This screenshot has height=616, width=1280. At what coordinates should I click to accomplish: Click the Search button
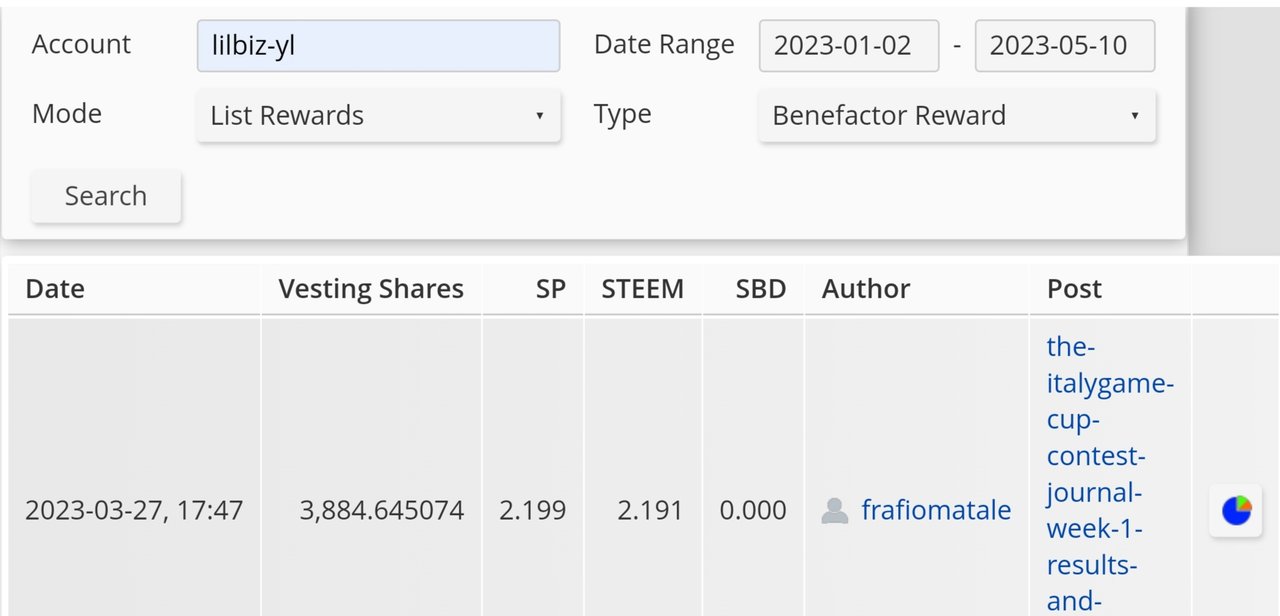click(x=106, y=196)
